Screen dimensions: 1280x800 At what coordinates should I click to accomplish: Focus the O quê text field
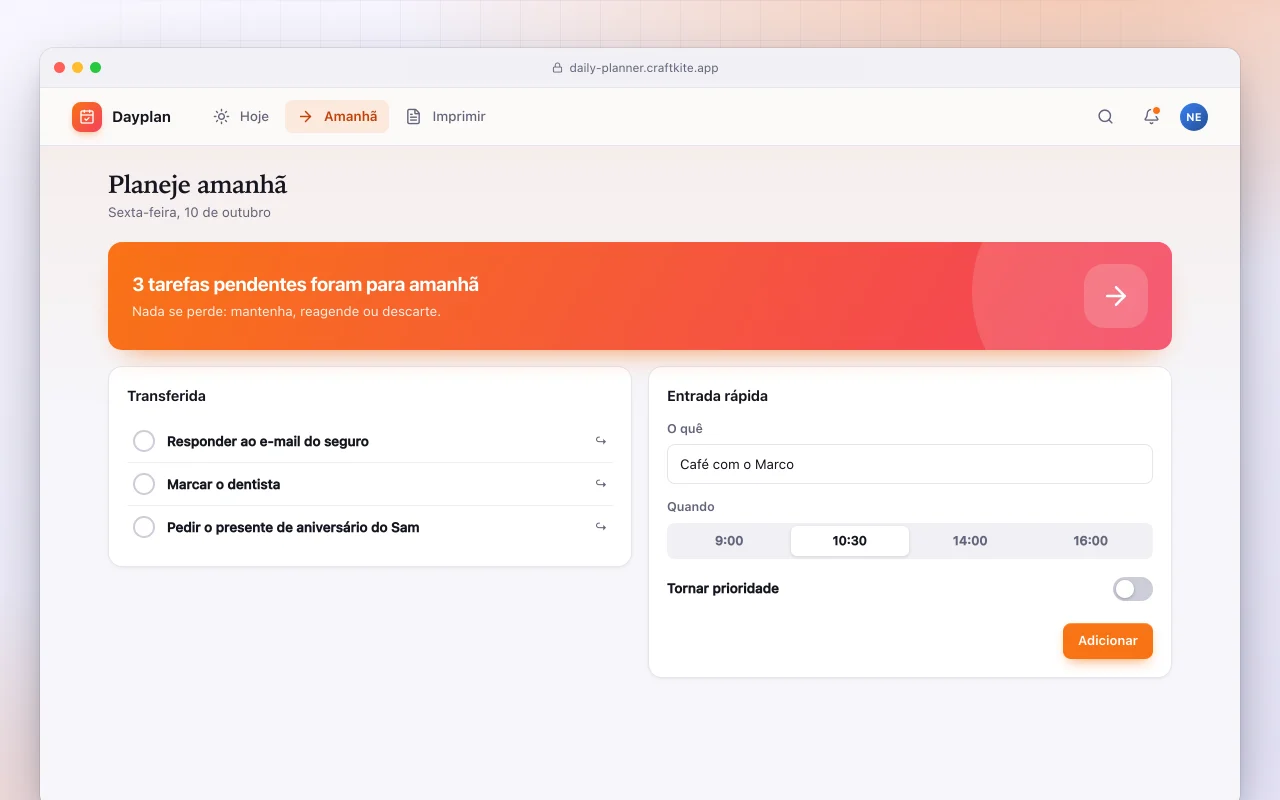click(910, 464)
